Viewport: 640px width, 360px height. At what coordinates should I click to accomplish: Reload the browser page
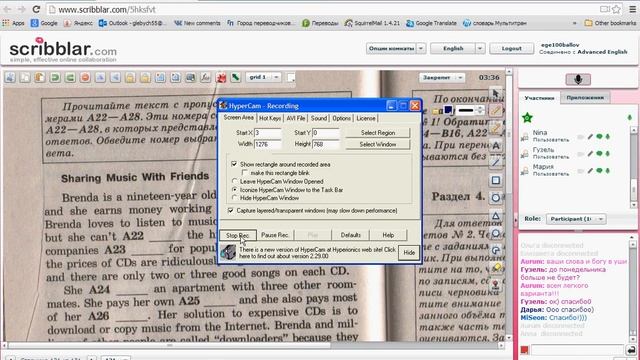click(36, 9)
